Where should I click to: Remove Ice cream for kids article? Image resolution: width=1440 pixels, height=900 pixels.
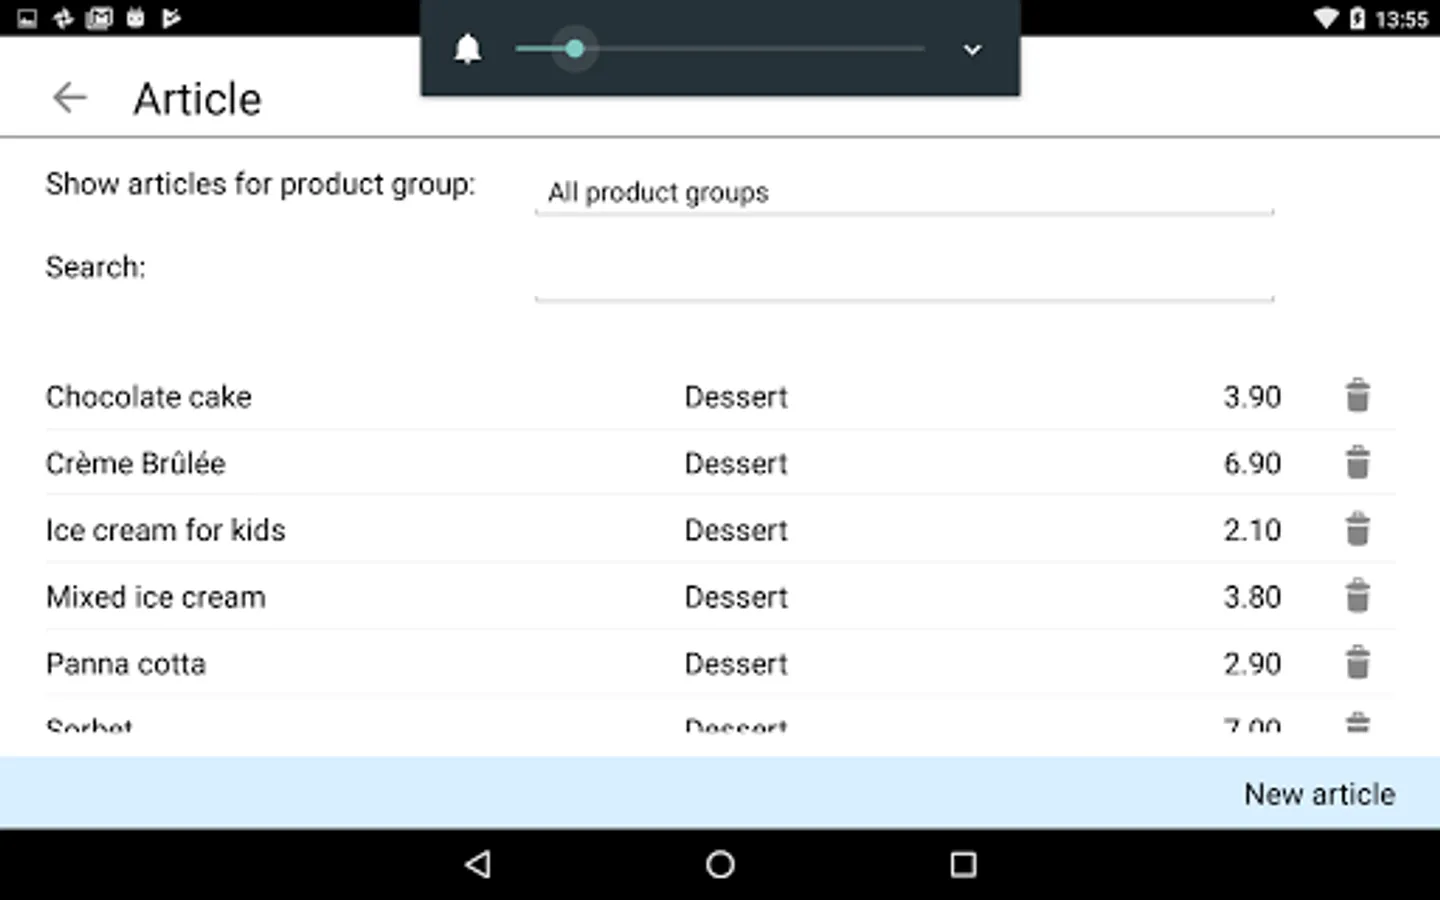[1357, 530]
